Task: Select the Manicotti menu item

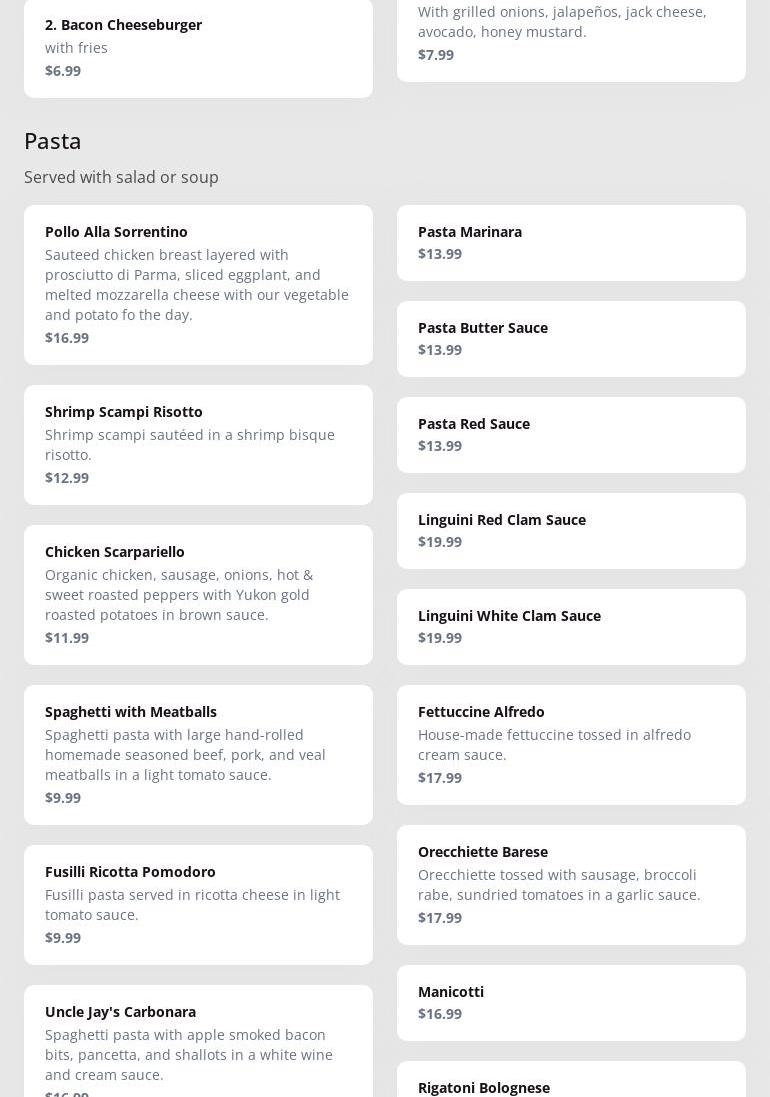Action: pos(571,1002)
